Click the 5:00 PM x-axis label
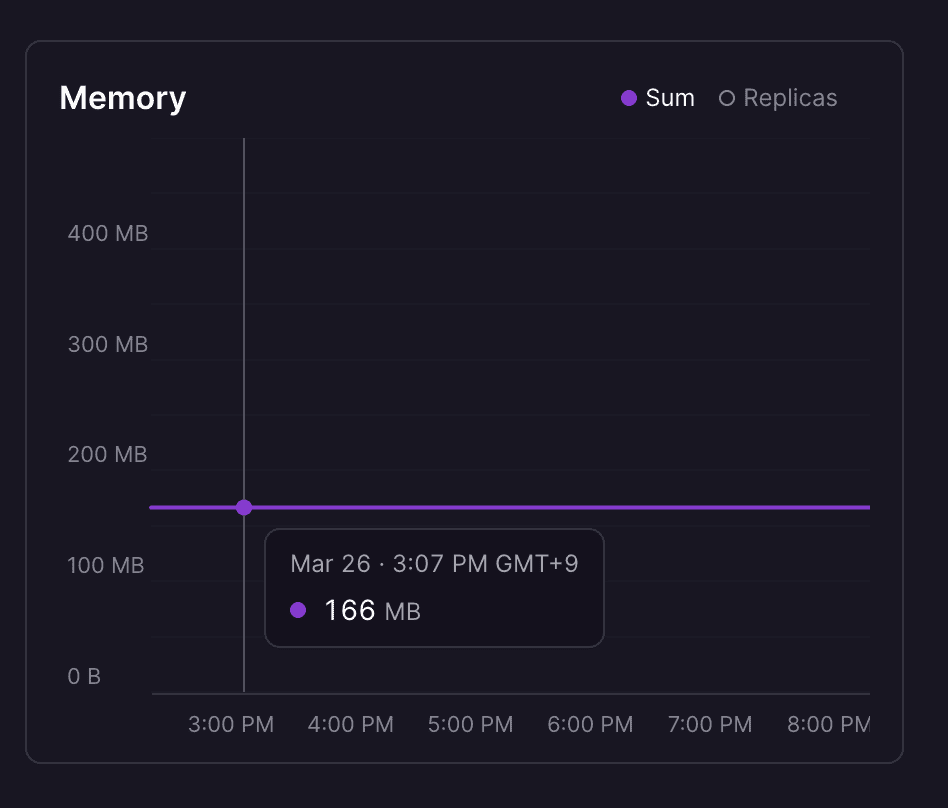 (471, 725)
